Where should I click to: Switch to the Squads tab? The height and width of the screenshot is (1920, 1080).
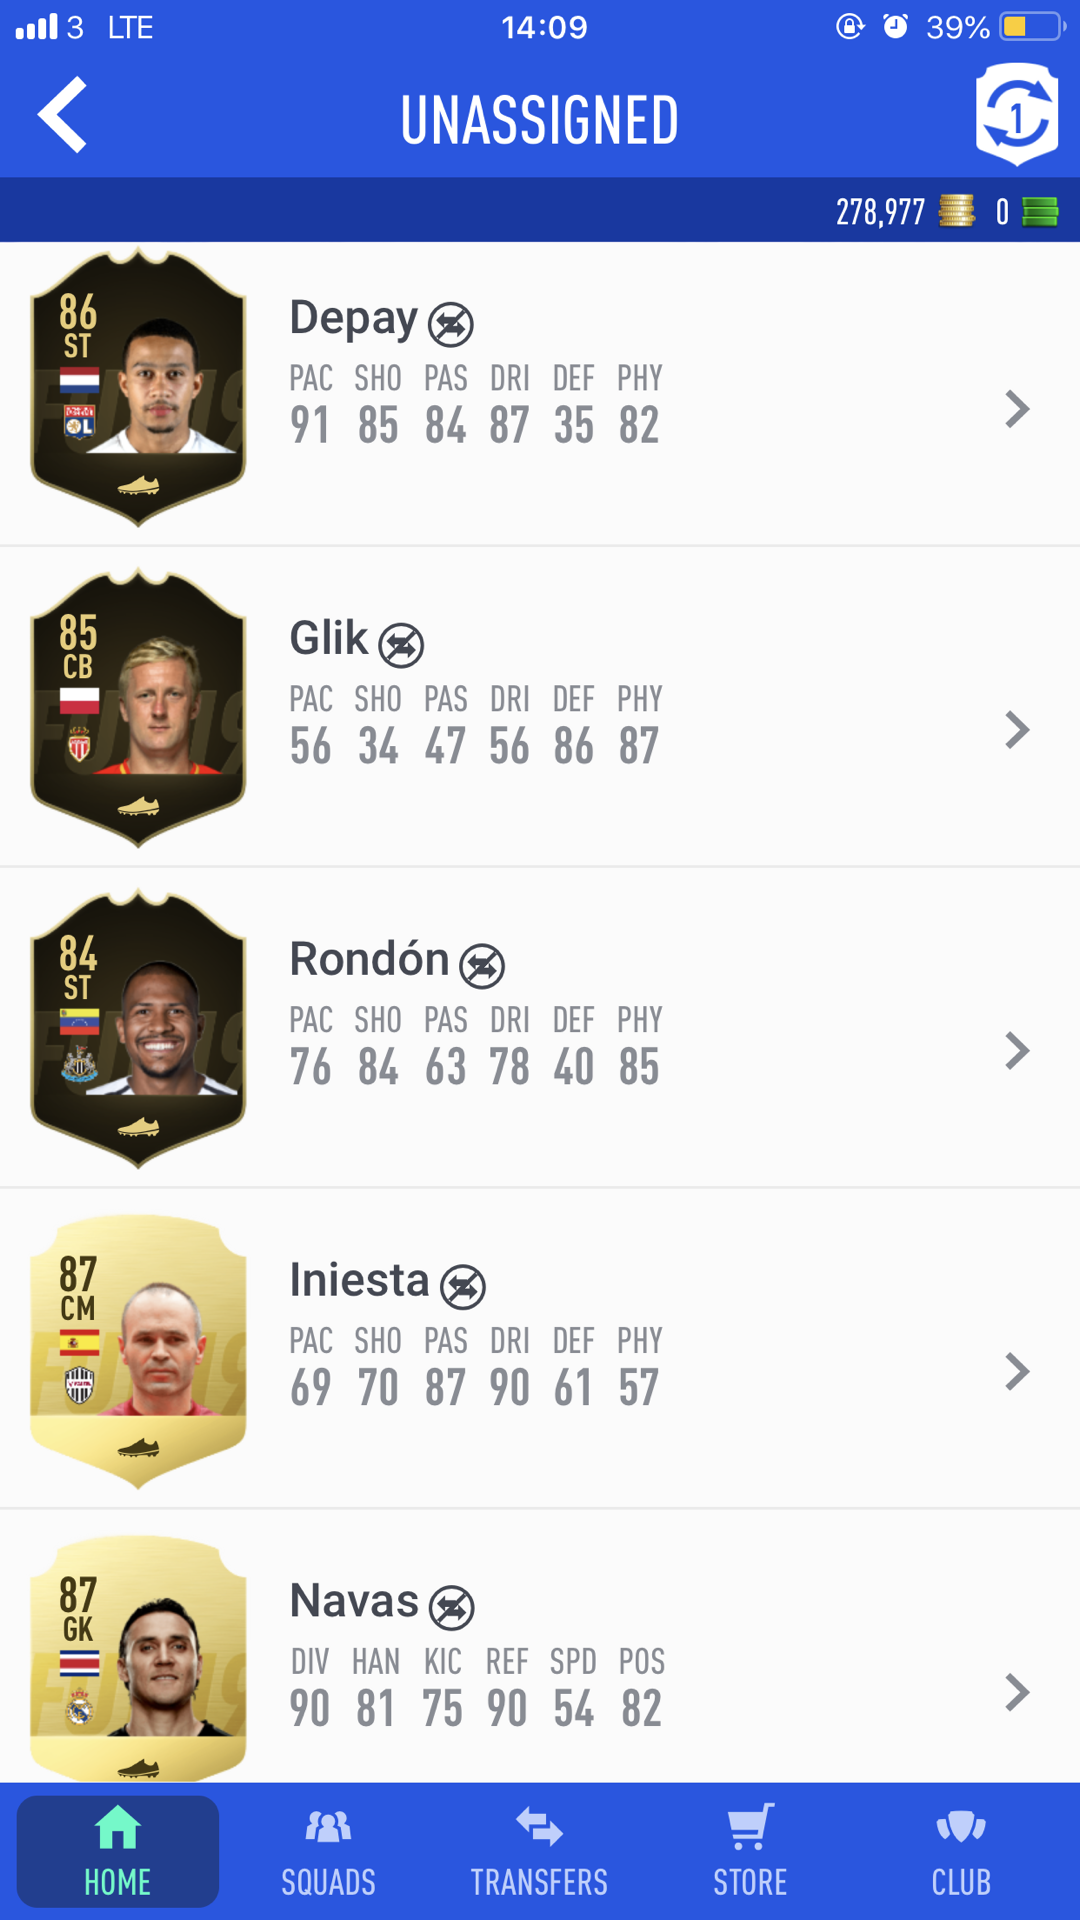(x=328, y=1851)
